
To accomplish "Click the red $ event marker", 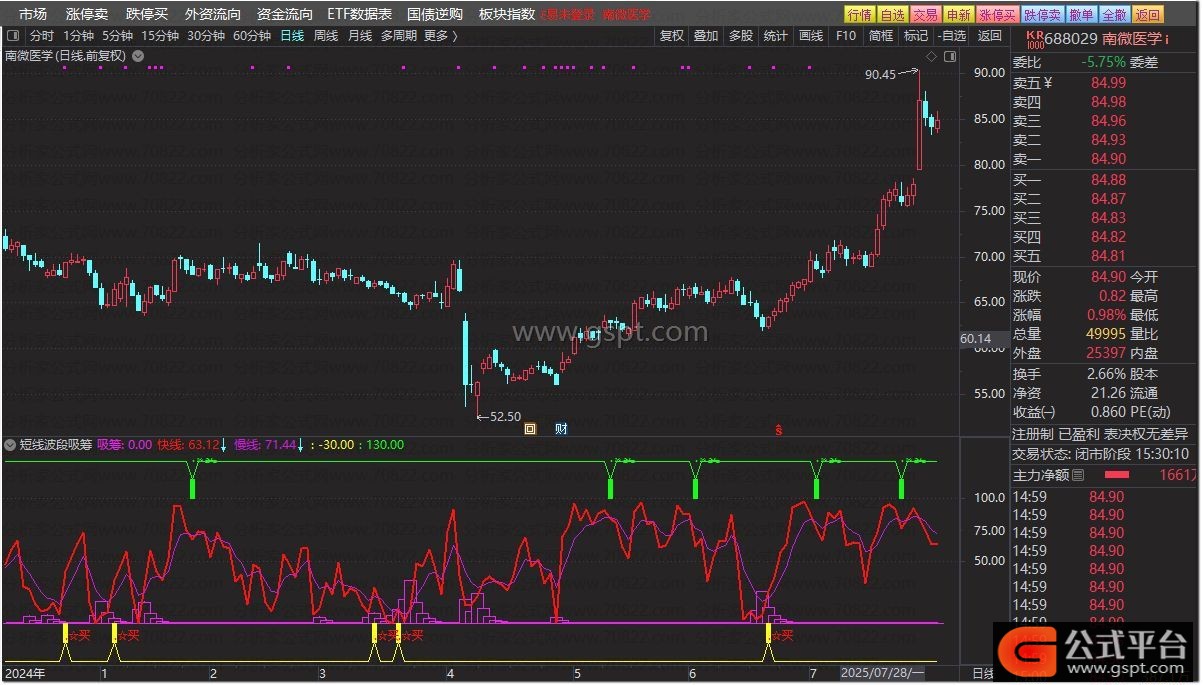I will tap(779, 429).
